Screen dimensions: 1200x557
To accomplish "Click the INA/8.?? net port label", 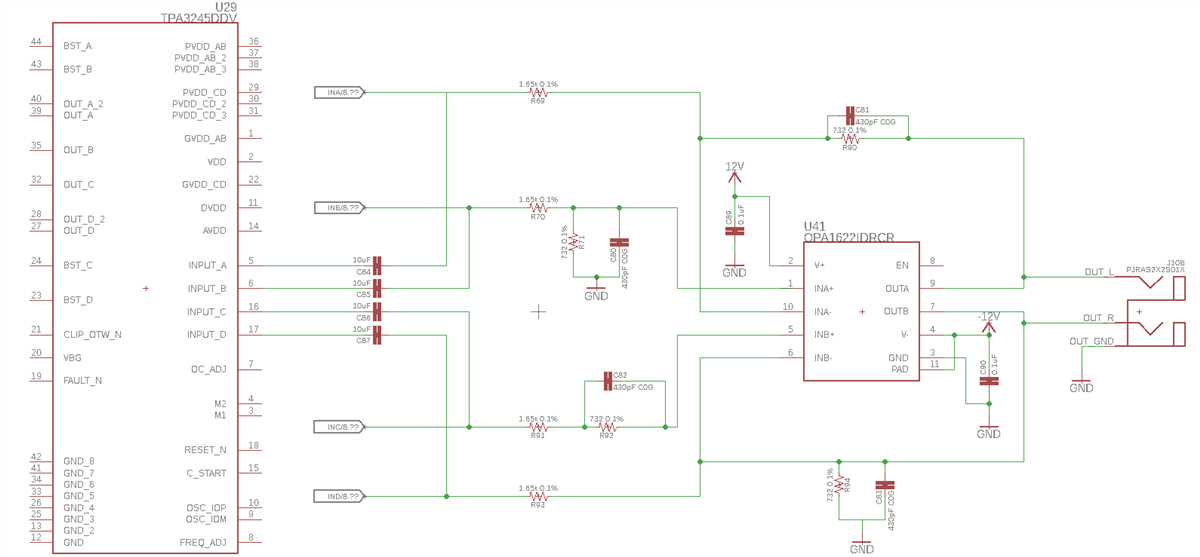I will [339, 92].
